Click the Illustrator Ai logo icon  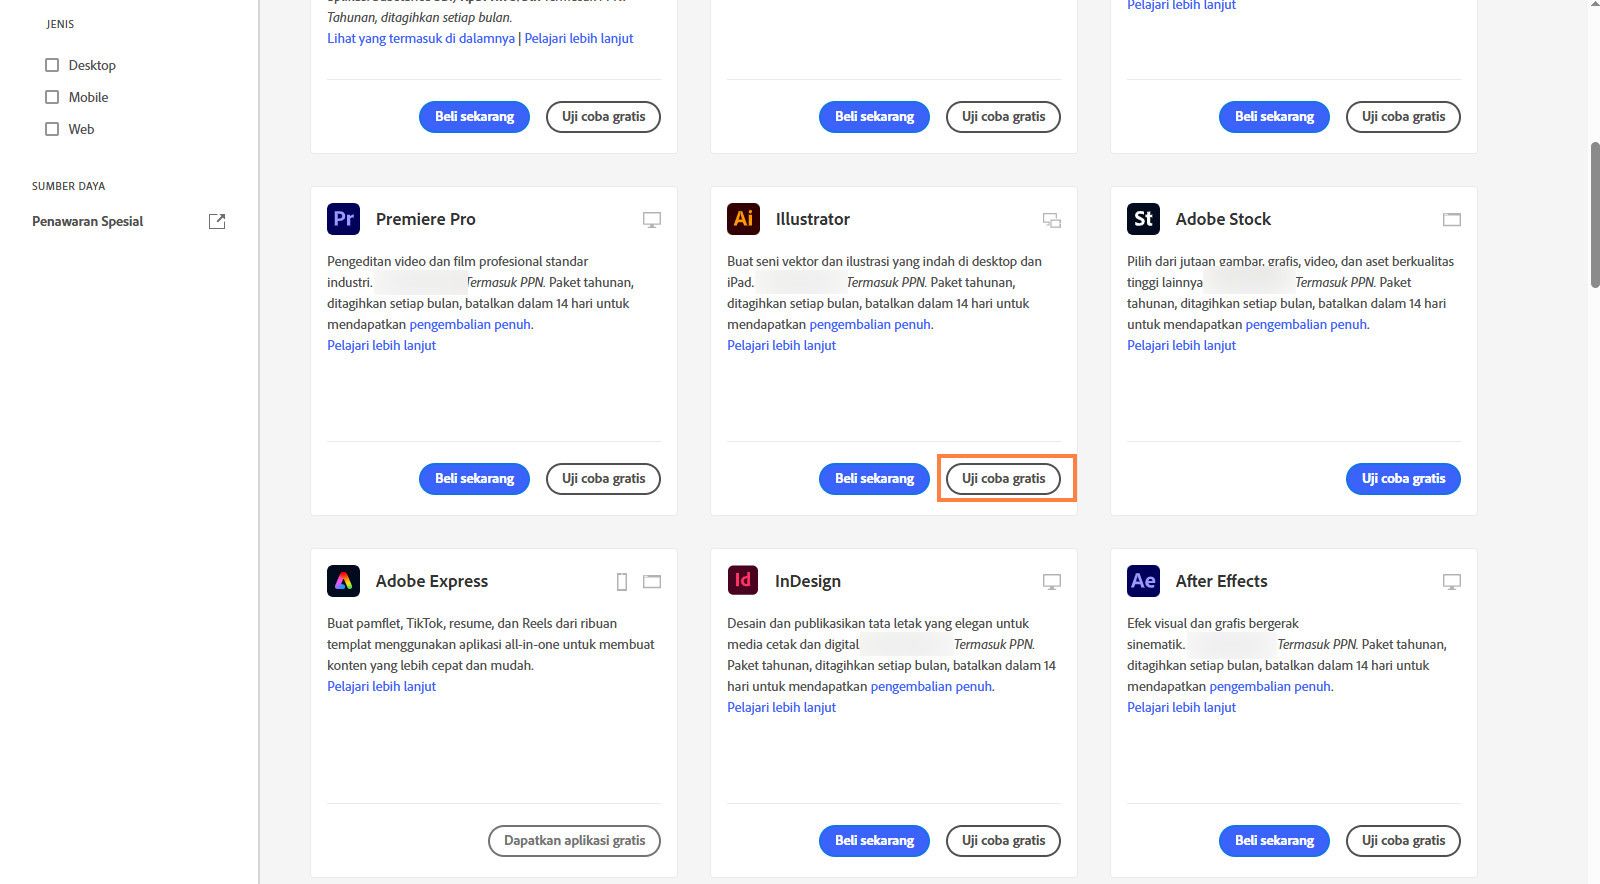coord(743,219)
